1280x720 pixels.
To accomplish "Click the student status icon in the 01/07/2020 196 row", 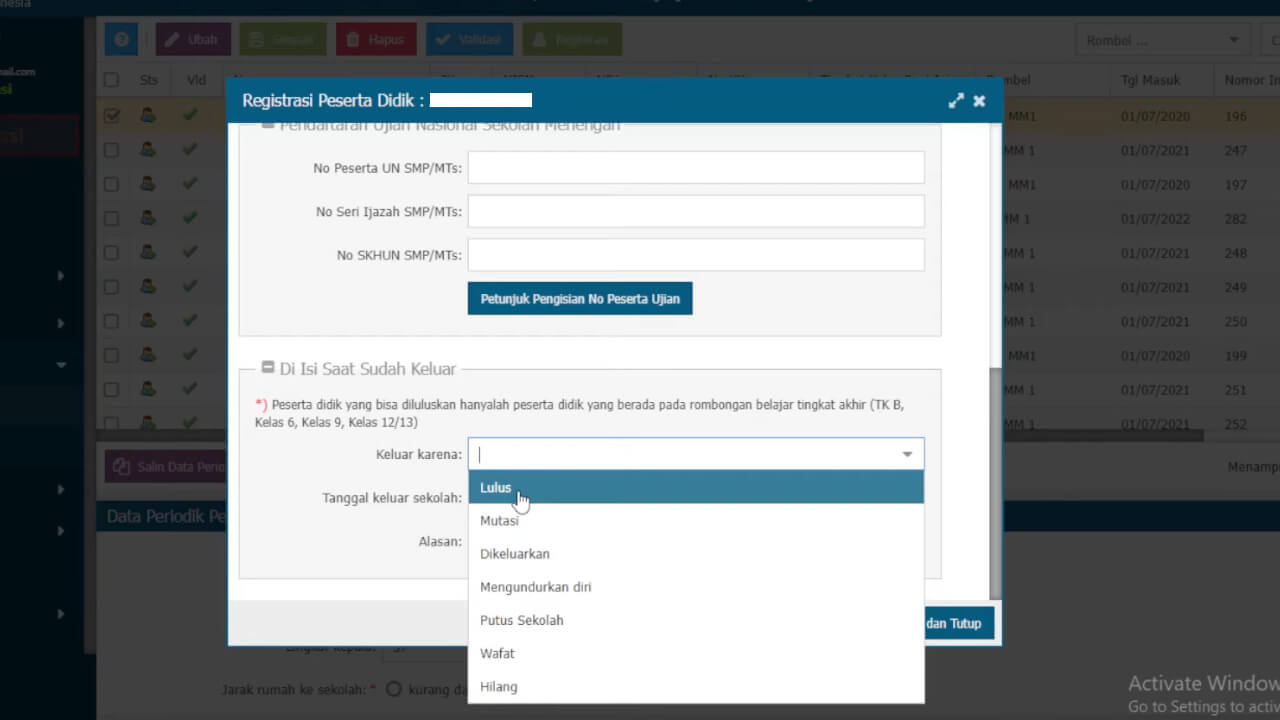I will click(148, 116).
